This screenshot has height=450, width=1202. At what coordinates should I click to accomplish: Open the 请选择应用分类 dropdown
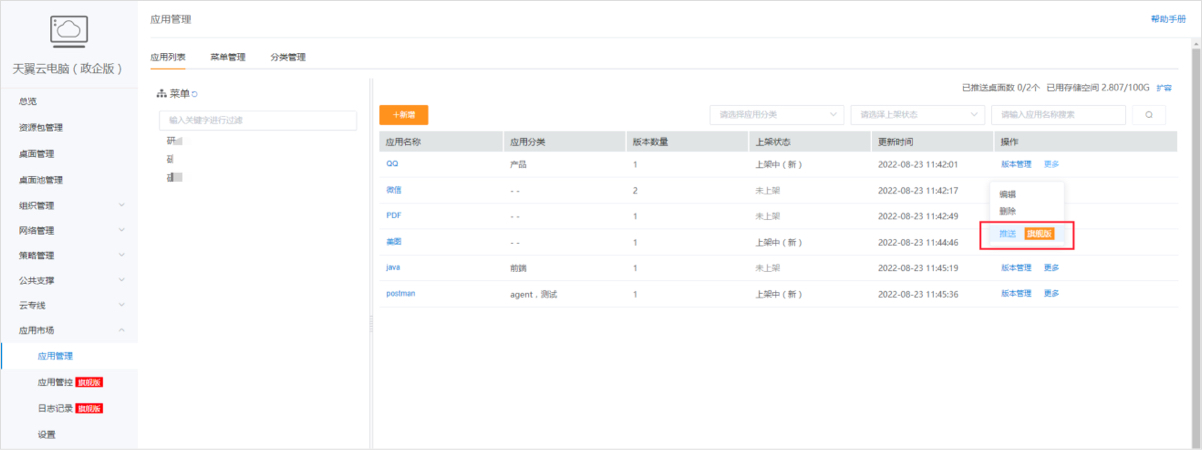pos(776,115)
